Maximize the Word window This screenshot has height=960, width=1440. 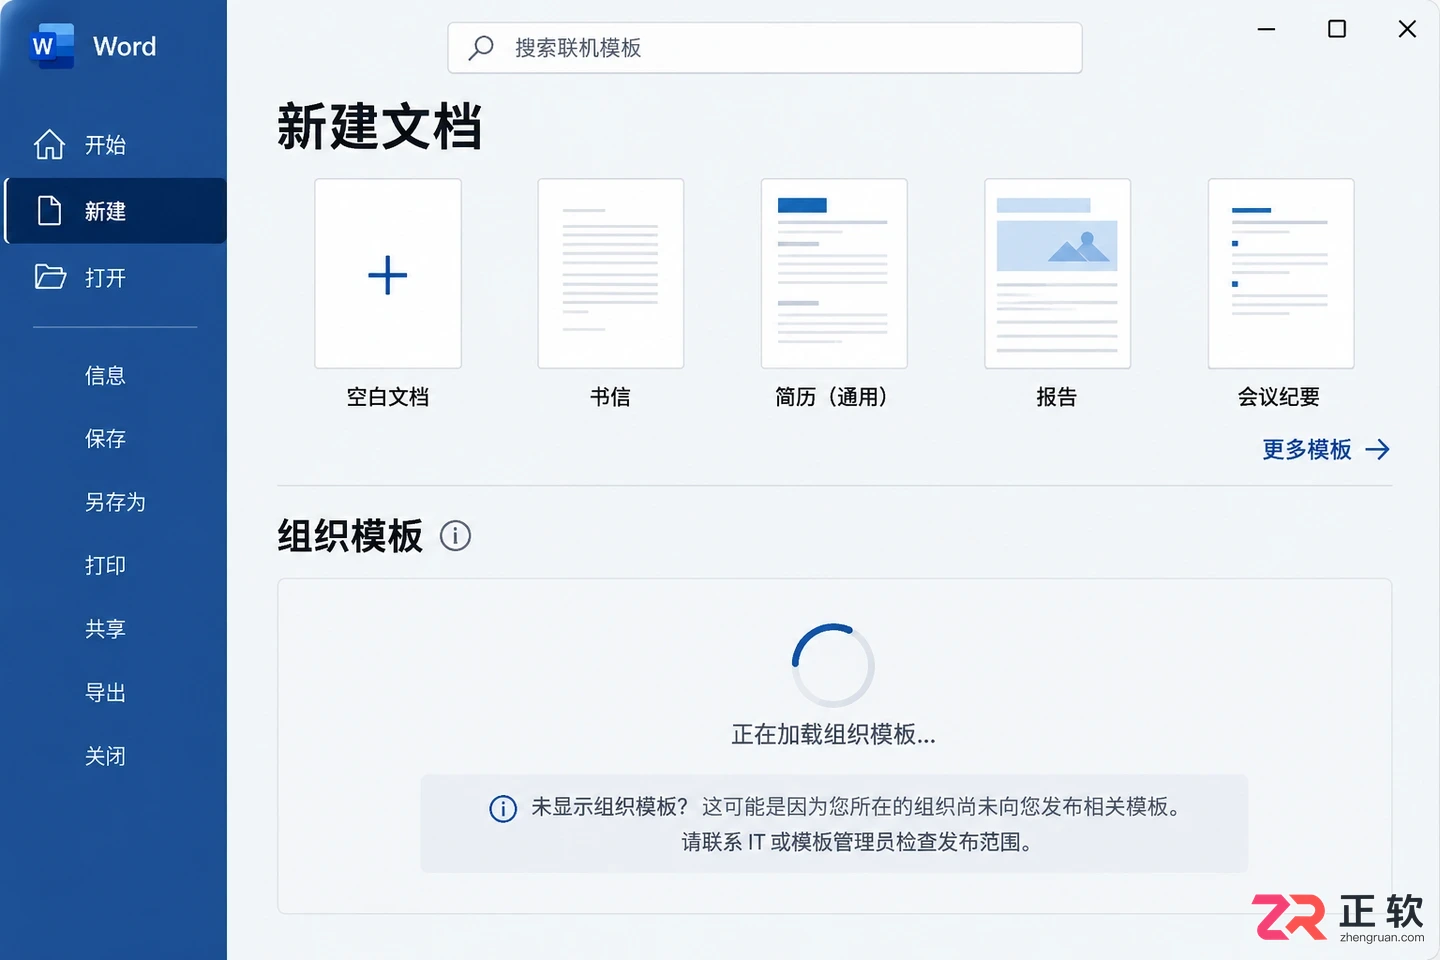pos(1337,29)
